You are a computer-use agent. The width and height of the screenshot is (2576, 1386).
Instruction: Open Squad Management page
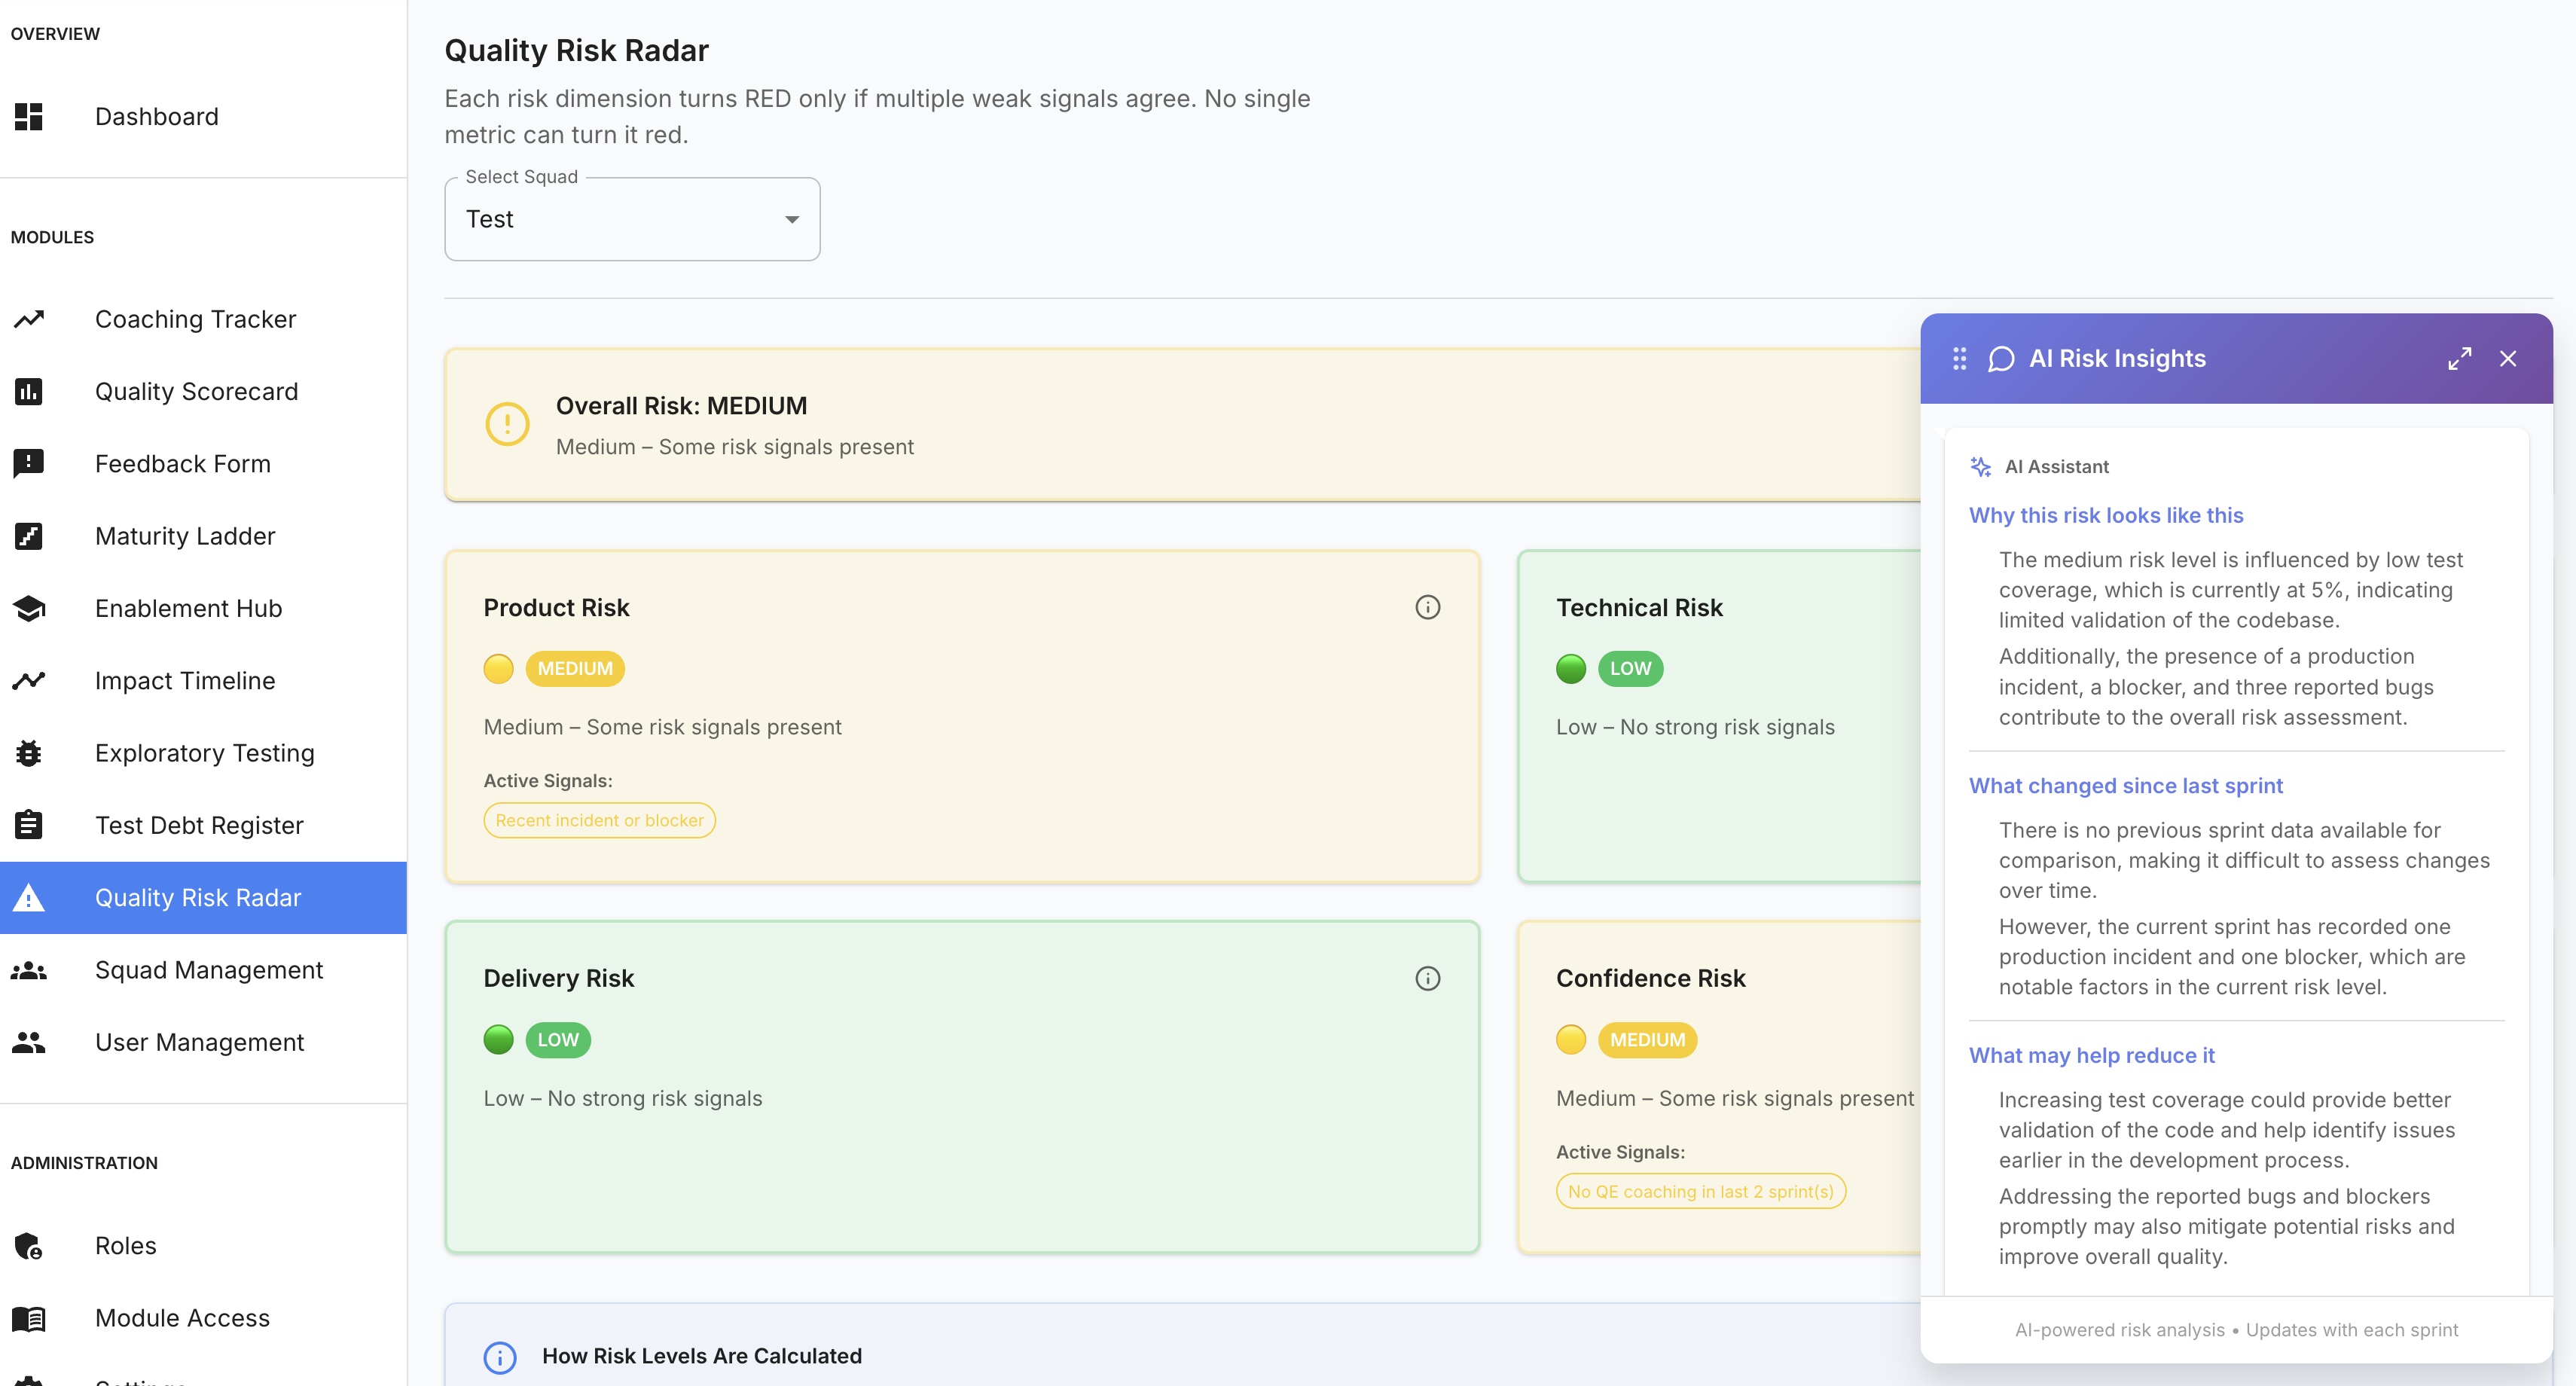coord(203,970)
